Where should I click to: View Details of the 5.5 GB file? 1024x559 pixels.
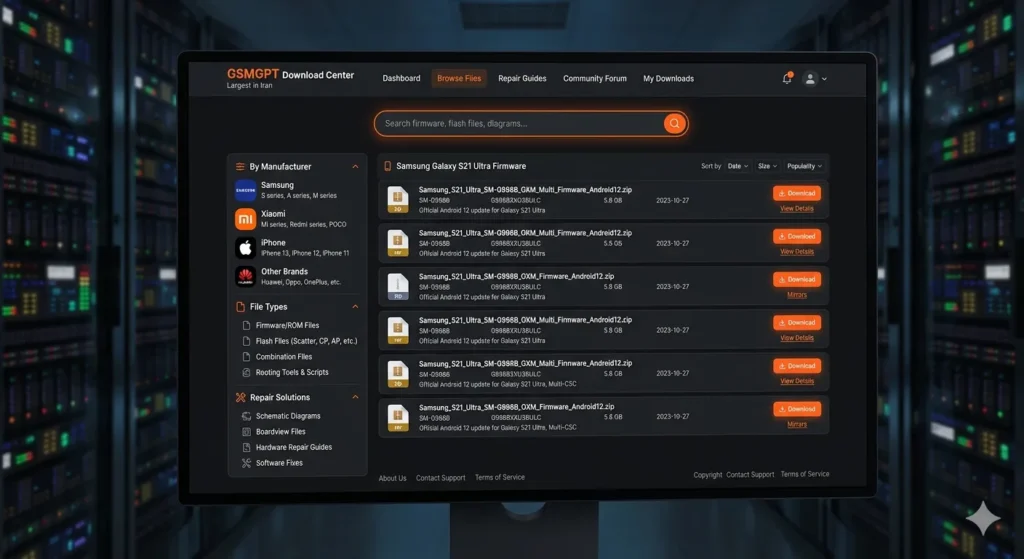[x=797, y=251]
